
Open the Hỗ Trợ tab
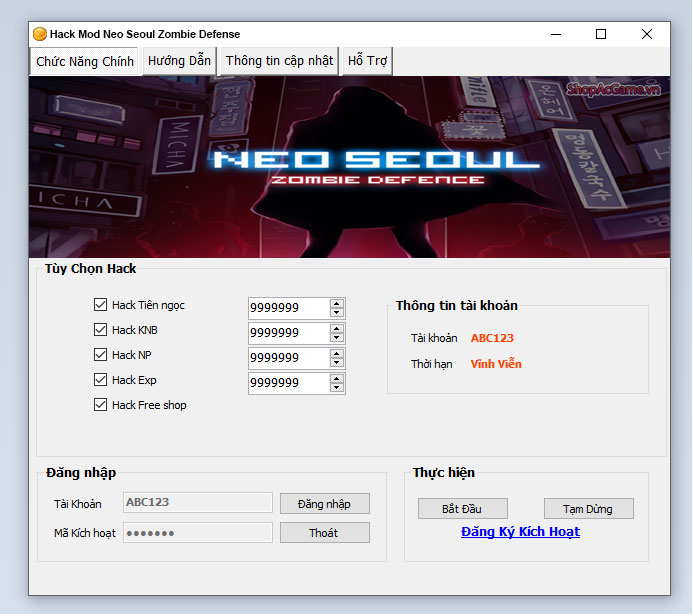point(367,61)
